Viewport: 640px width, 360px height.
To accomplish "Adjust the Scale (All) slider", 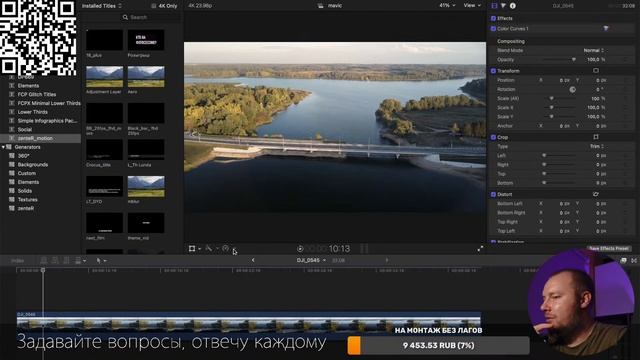I will (x=560, y=98).
